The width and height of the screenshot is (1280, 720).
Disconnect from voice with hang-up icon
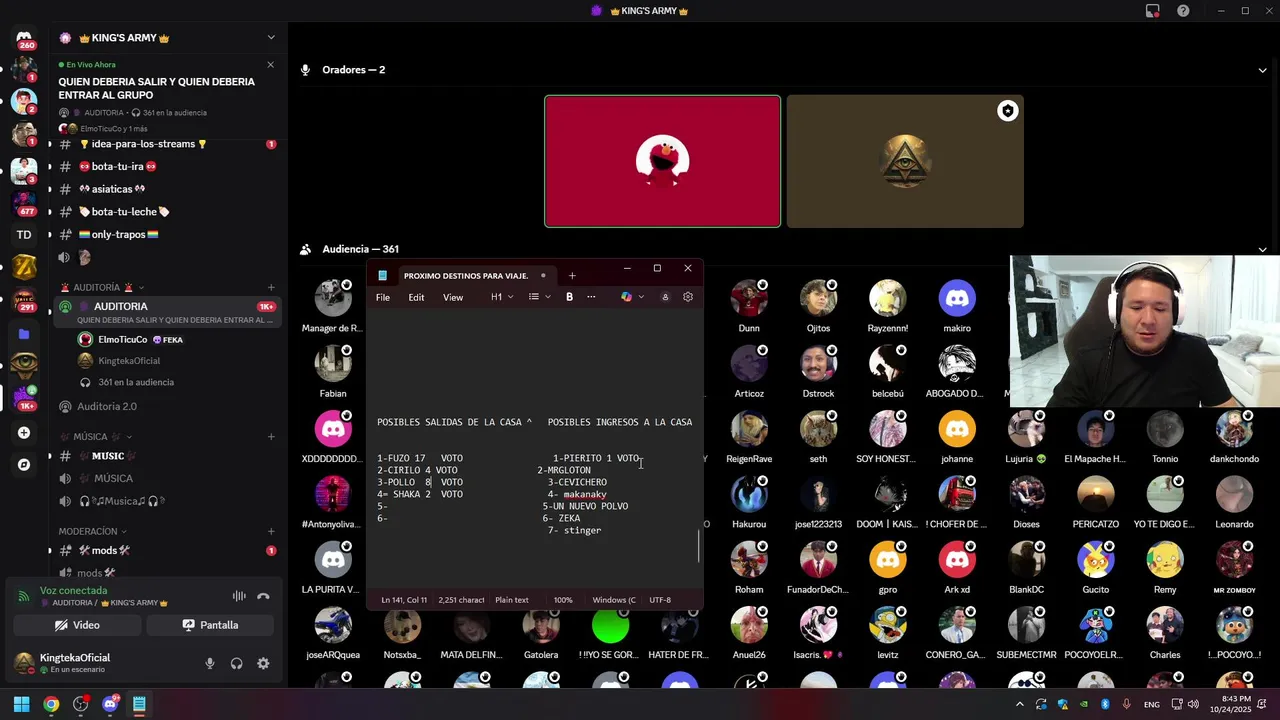click(263, 596)
